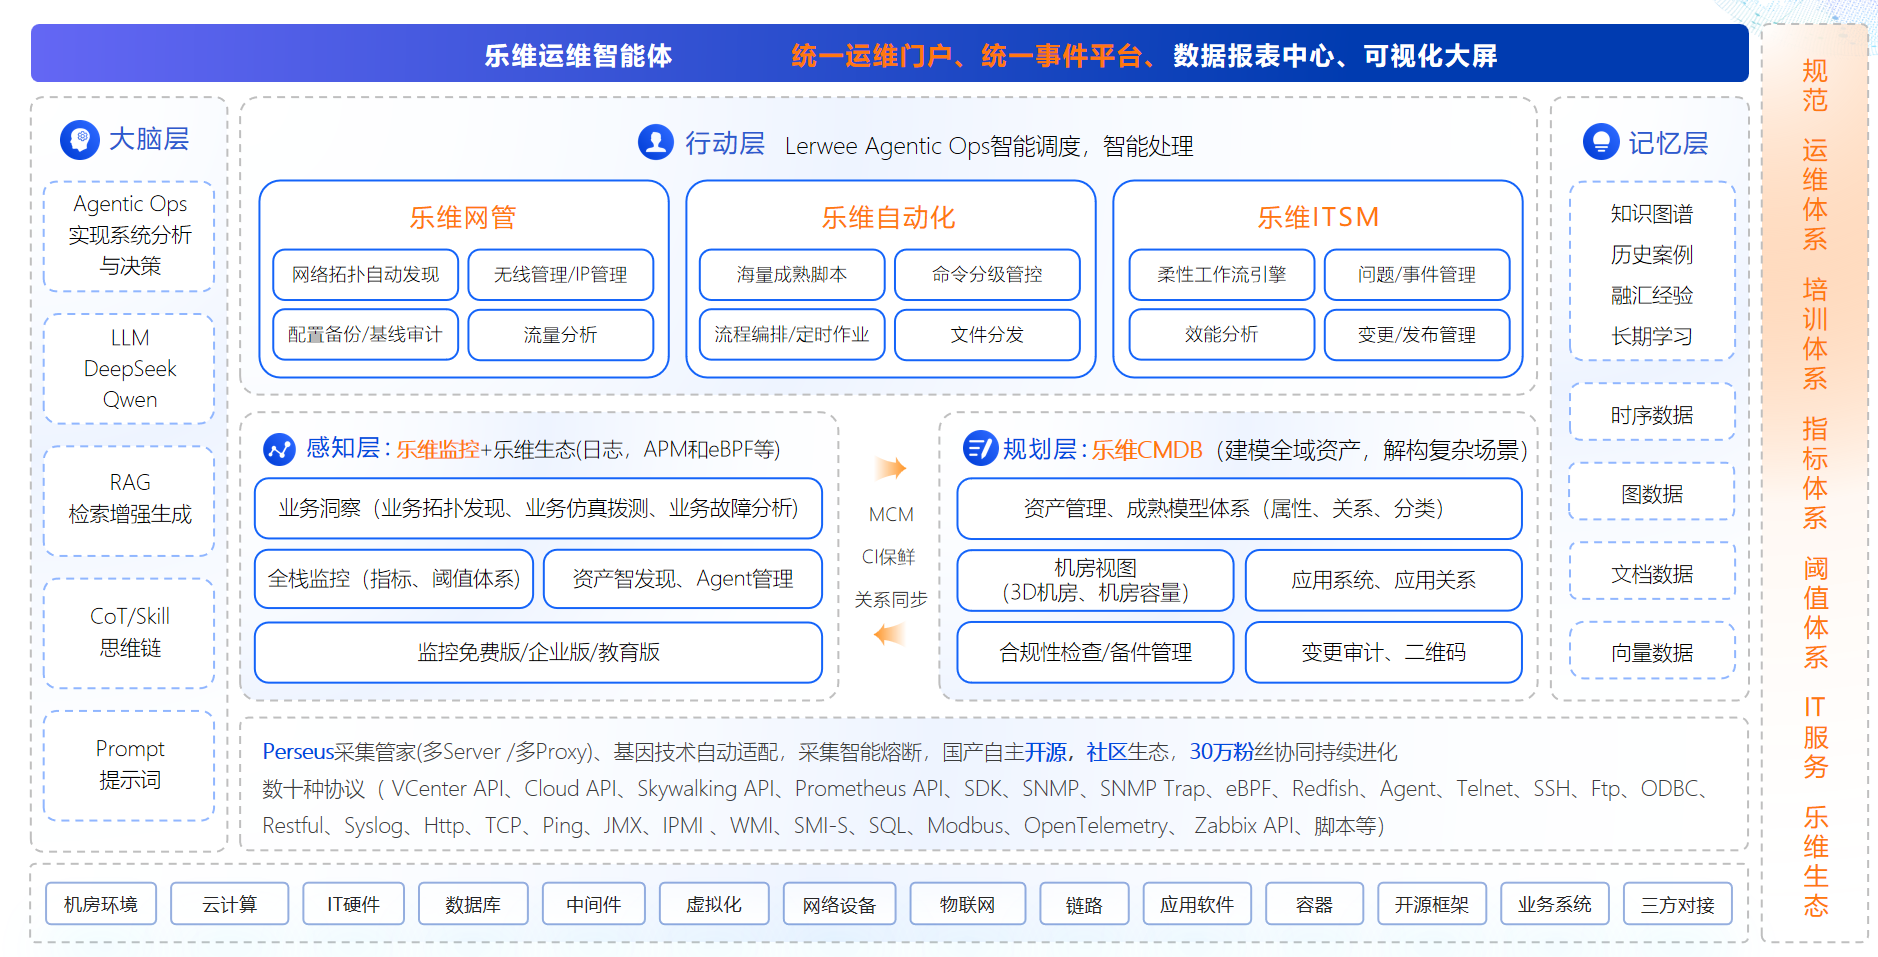Click the 记忆层 lightbulb icon
Screen dimensions: 1878x957
point(1601,142)
